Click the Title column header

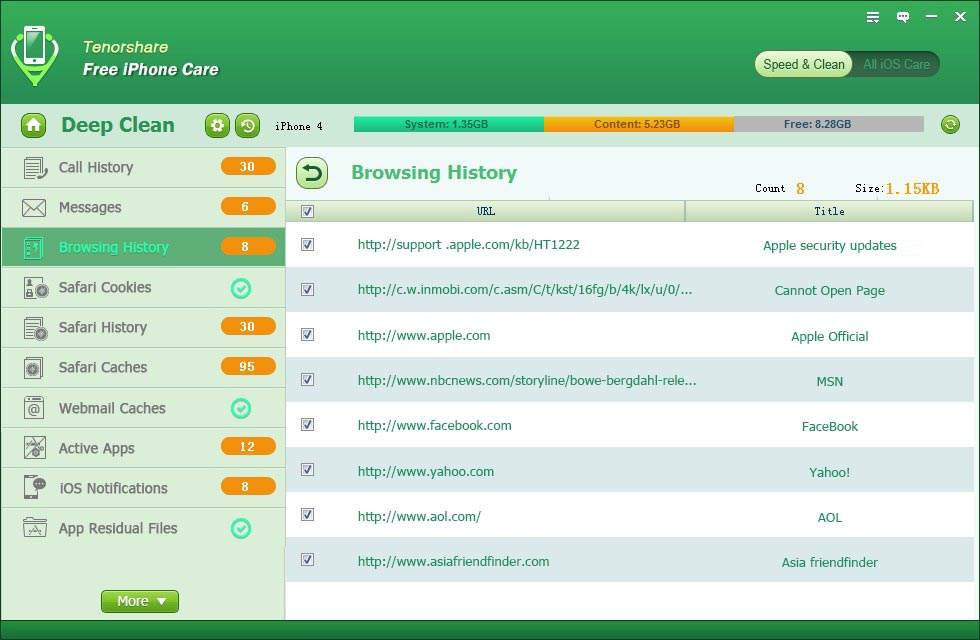click(x=829, y=211)
